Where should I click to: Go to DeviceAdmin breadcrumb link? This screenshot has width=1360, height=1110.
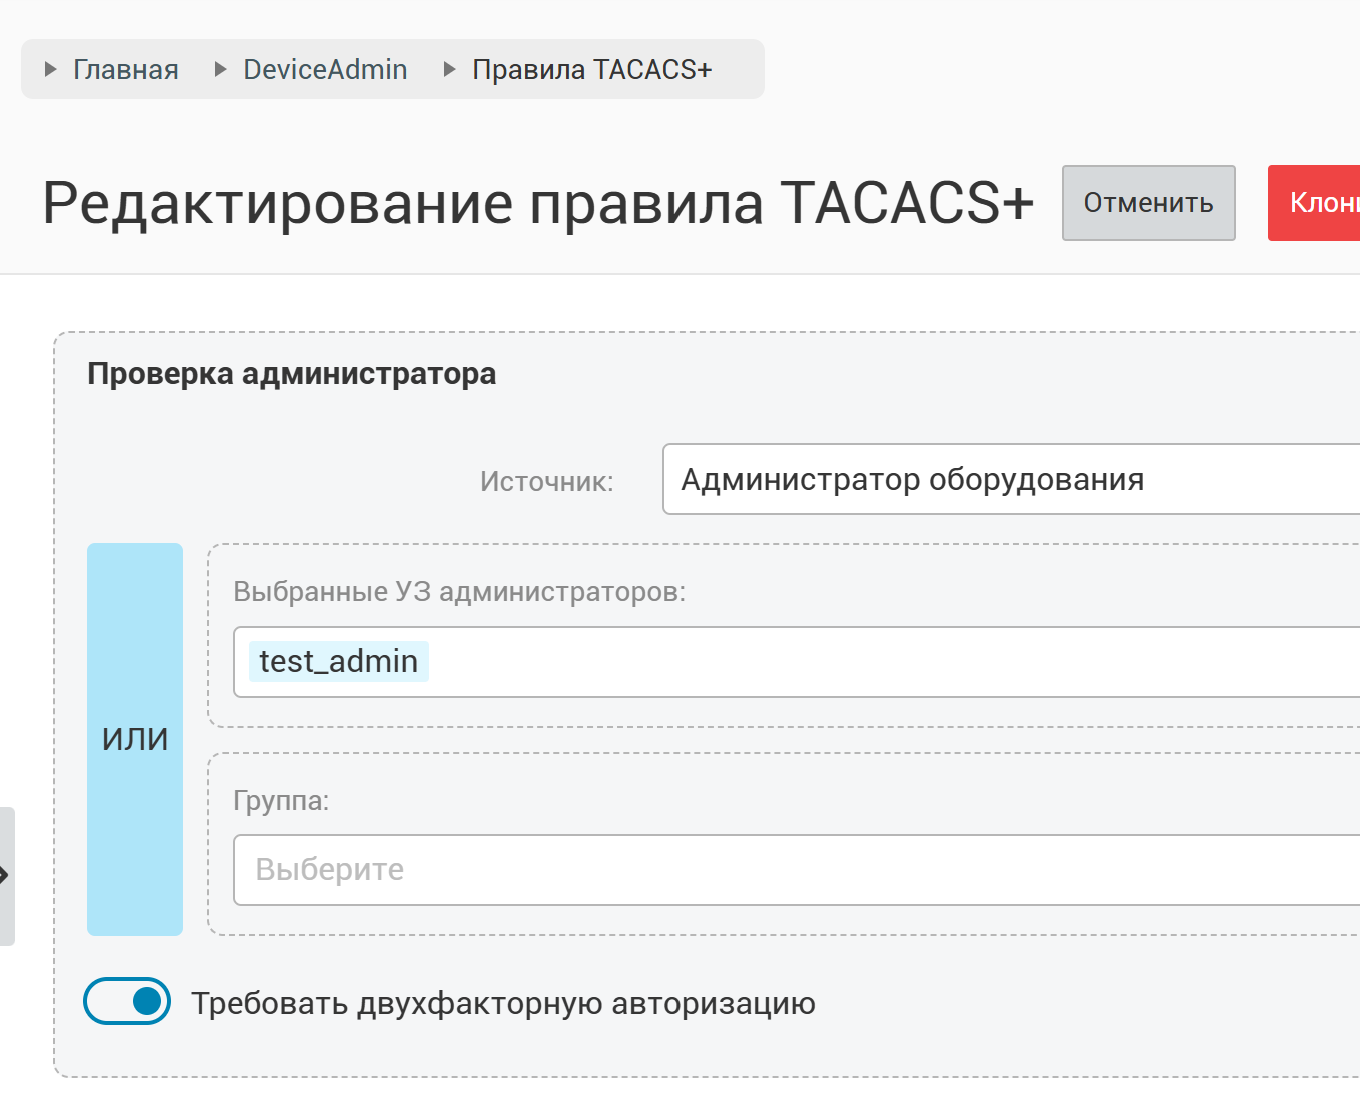tap(325, 69)
